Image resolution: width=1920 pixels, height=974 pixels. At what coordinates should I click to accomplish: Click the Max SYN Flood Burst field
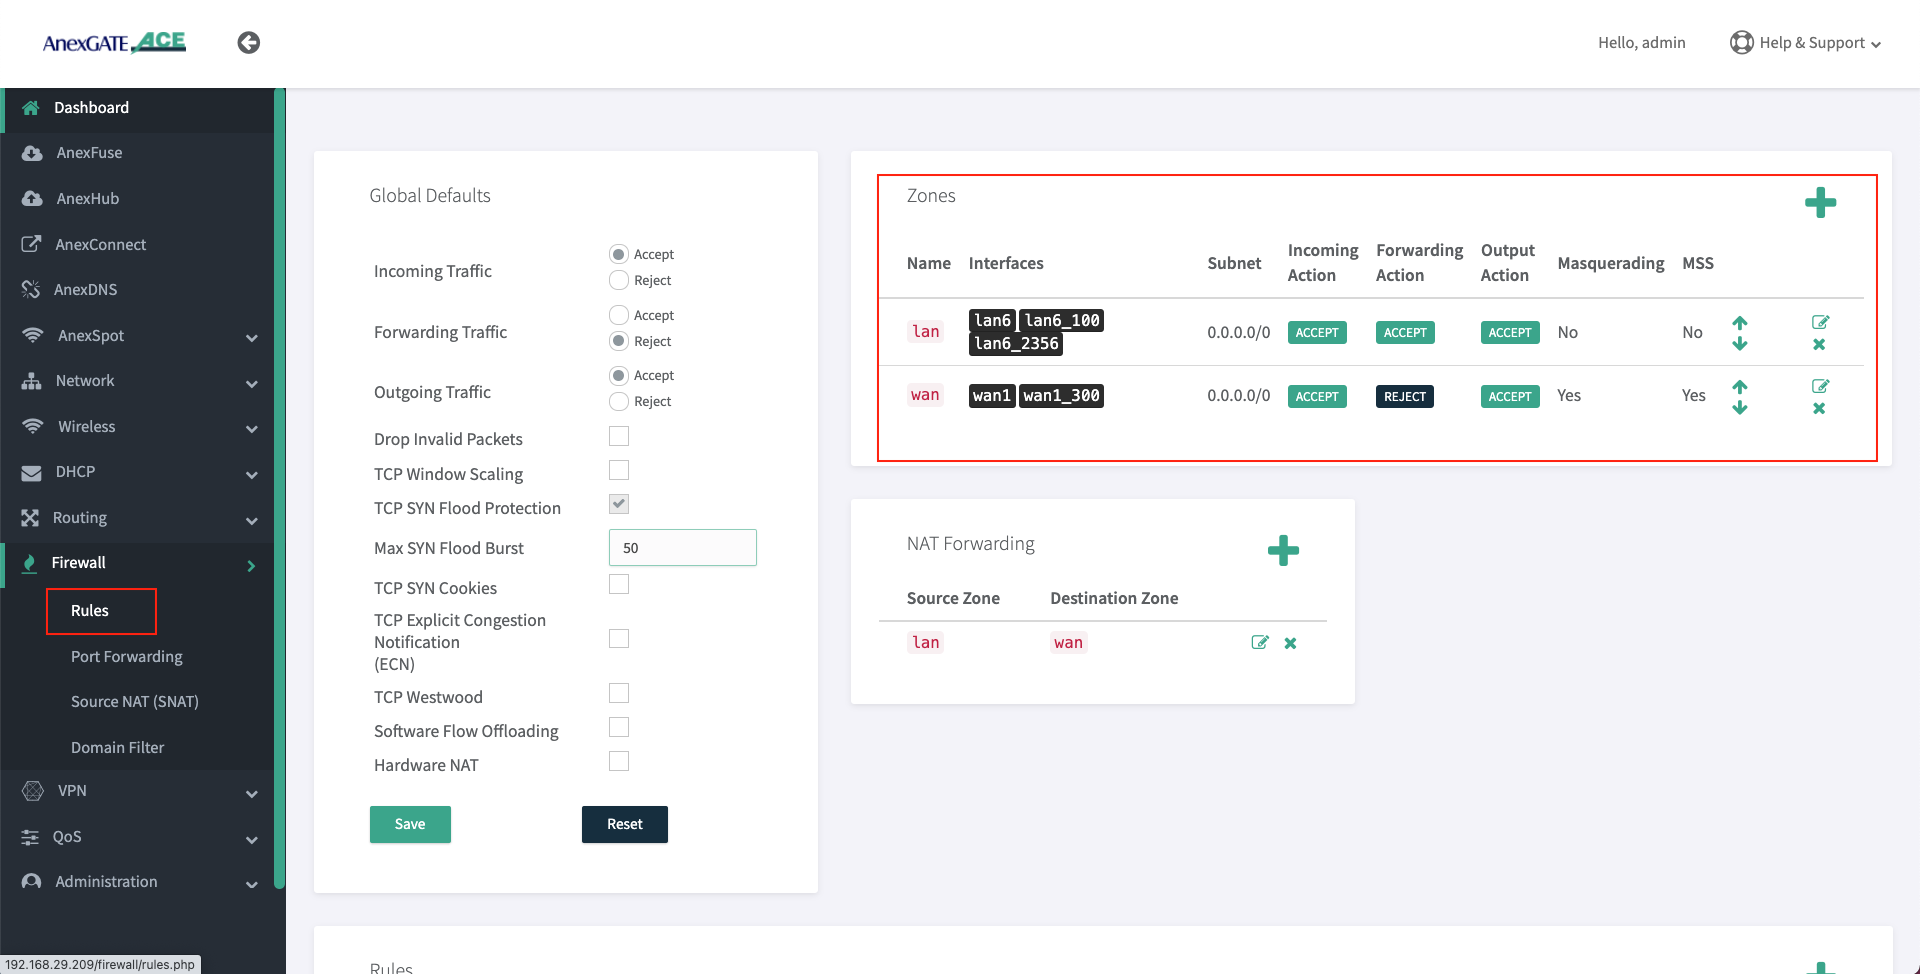[682, 548]
